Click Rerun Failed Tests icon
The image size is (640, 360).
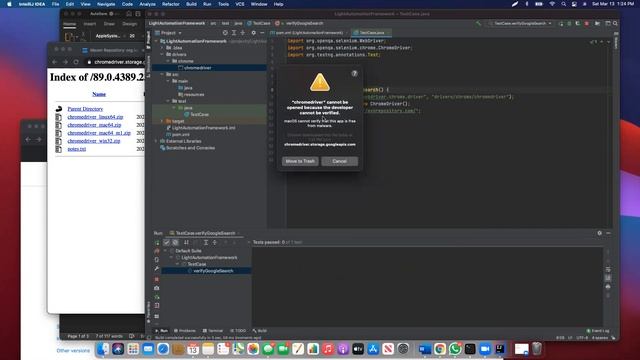(157, 251)
